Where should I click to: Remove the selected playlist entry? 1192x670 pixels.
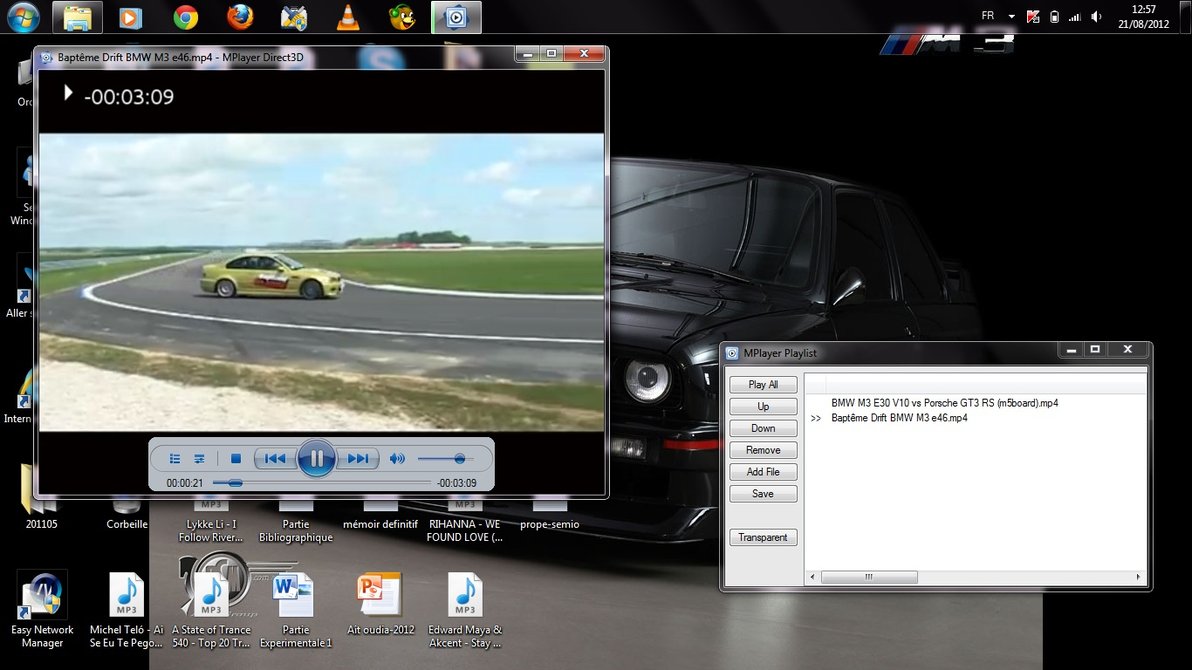pos(763,450)
